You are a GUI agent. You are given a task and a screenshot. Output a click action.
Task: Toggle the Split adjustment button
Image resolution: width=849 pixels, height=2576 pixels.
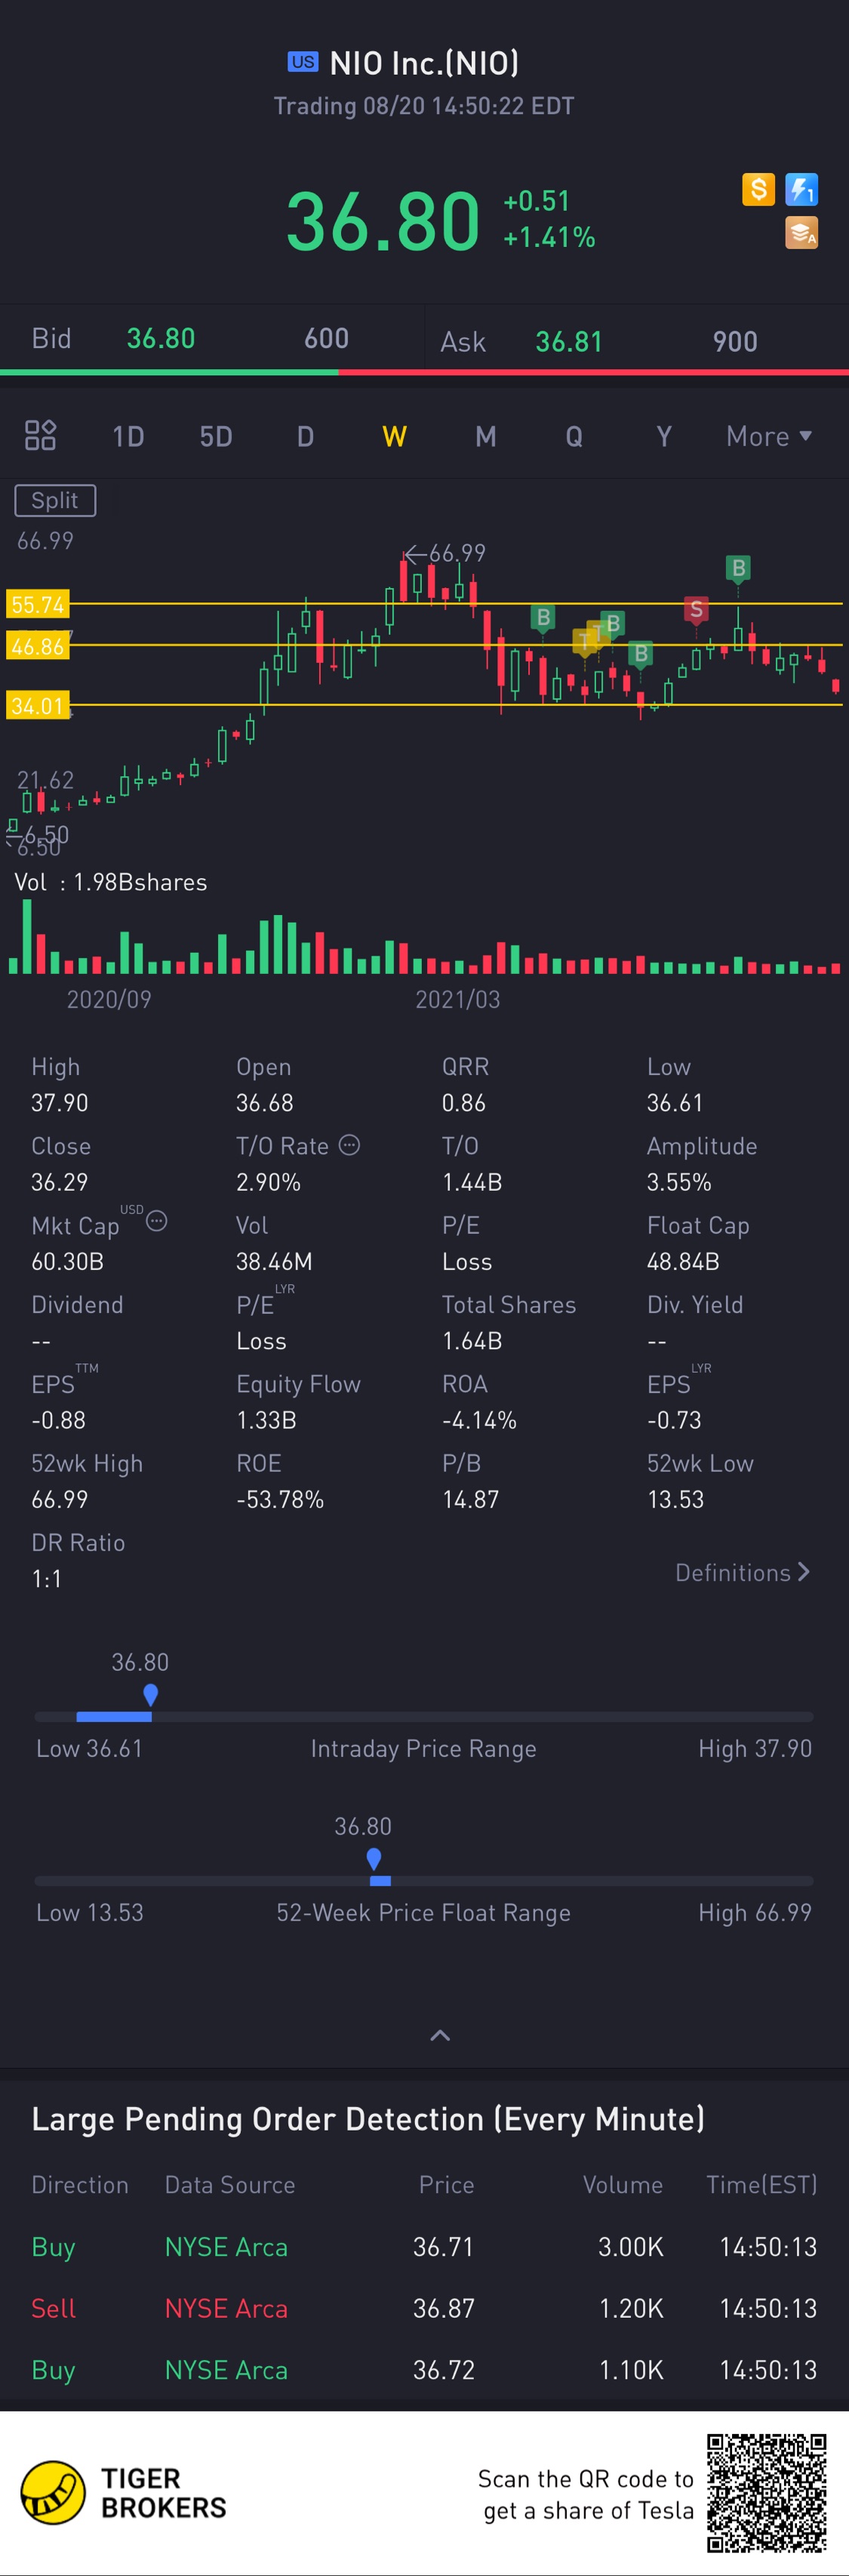tap(55, 500)
